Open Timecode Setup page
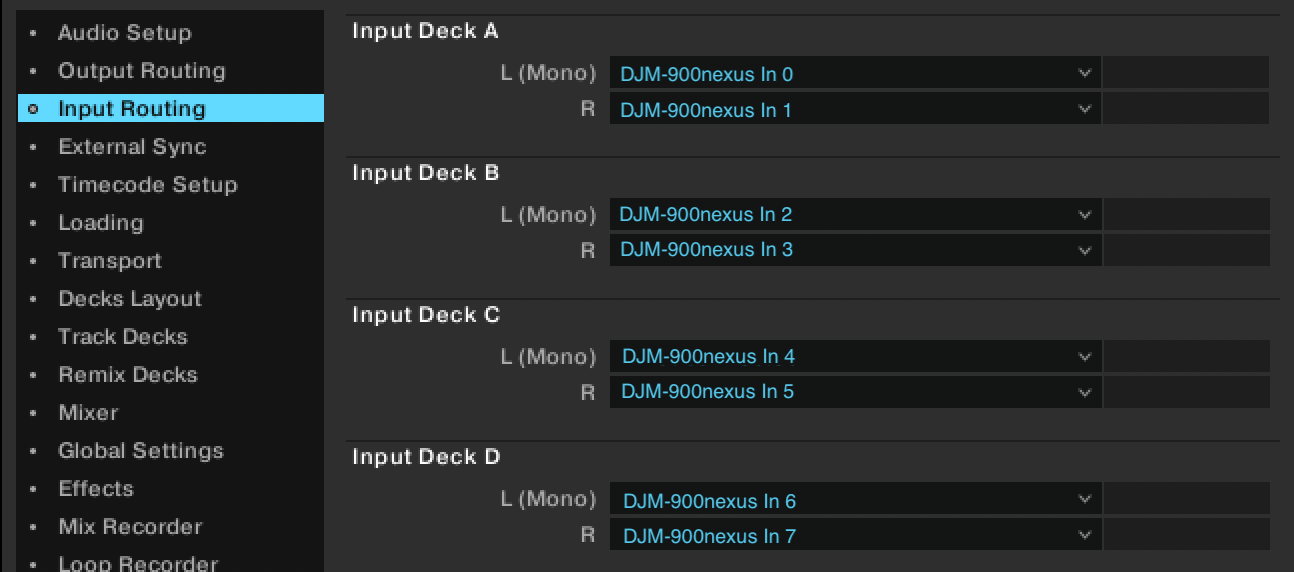This screenshot has width=1294, height=572. [x=148, y=185]
